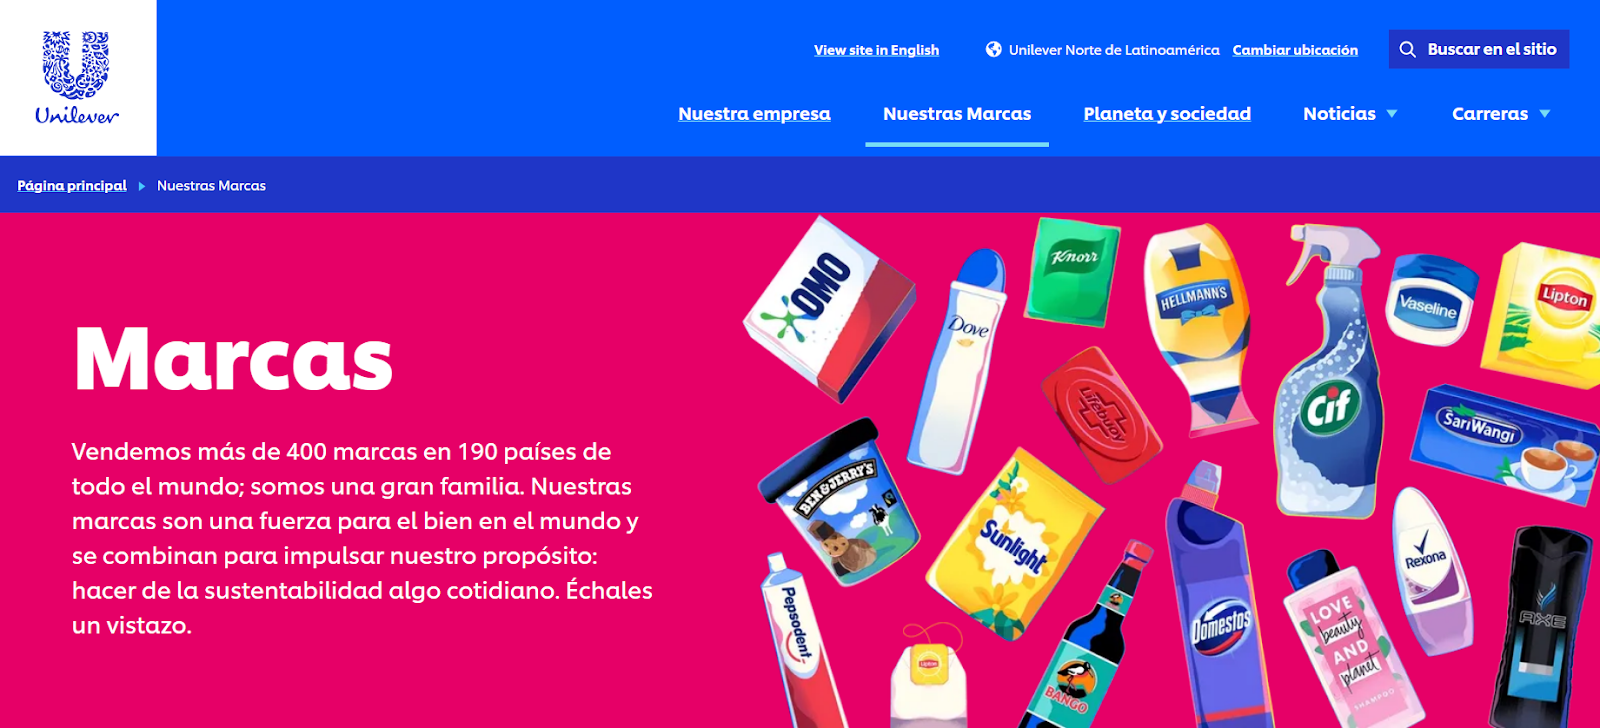
Task: Click the Vaseline jar illustration
Action: 1432,300
